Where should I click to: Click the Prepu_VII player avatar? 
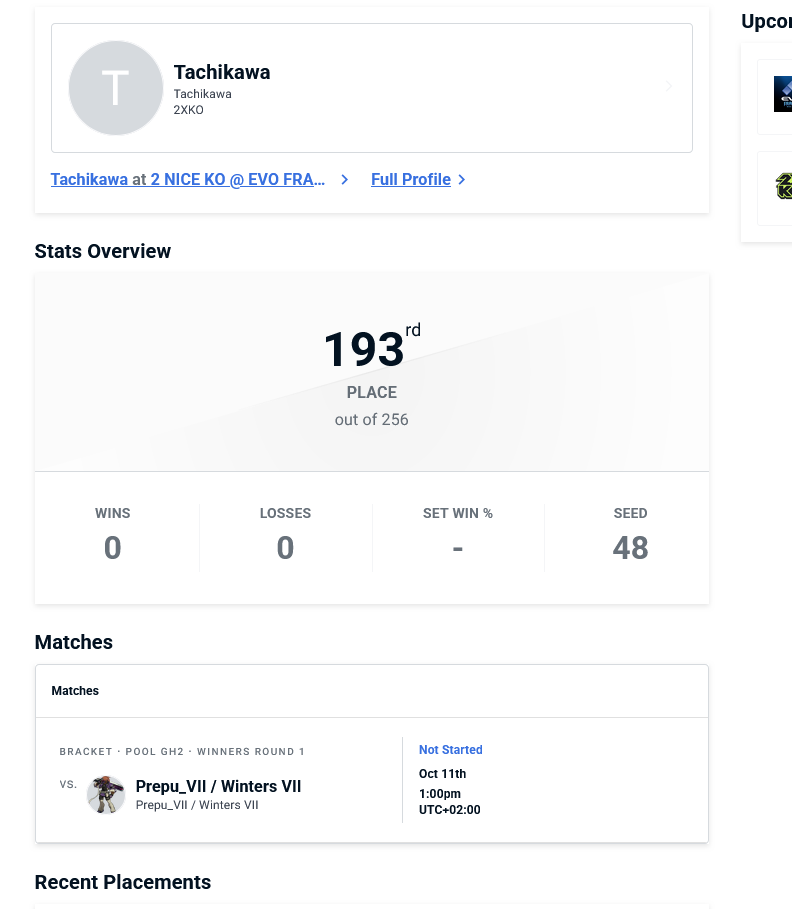point(106,795)
